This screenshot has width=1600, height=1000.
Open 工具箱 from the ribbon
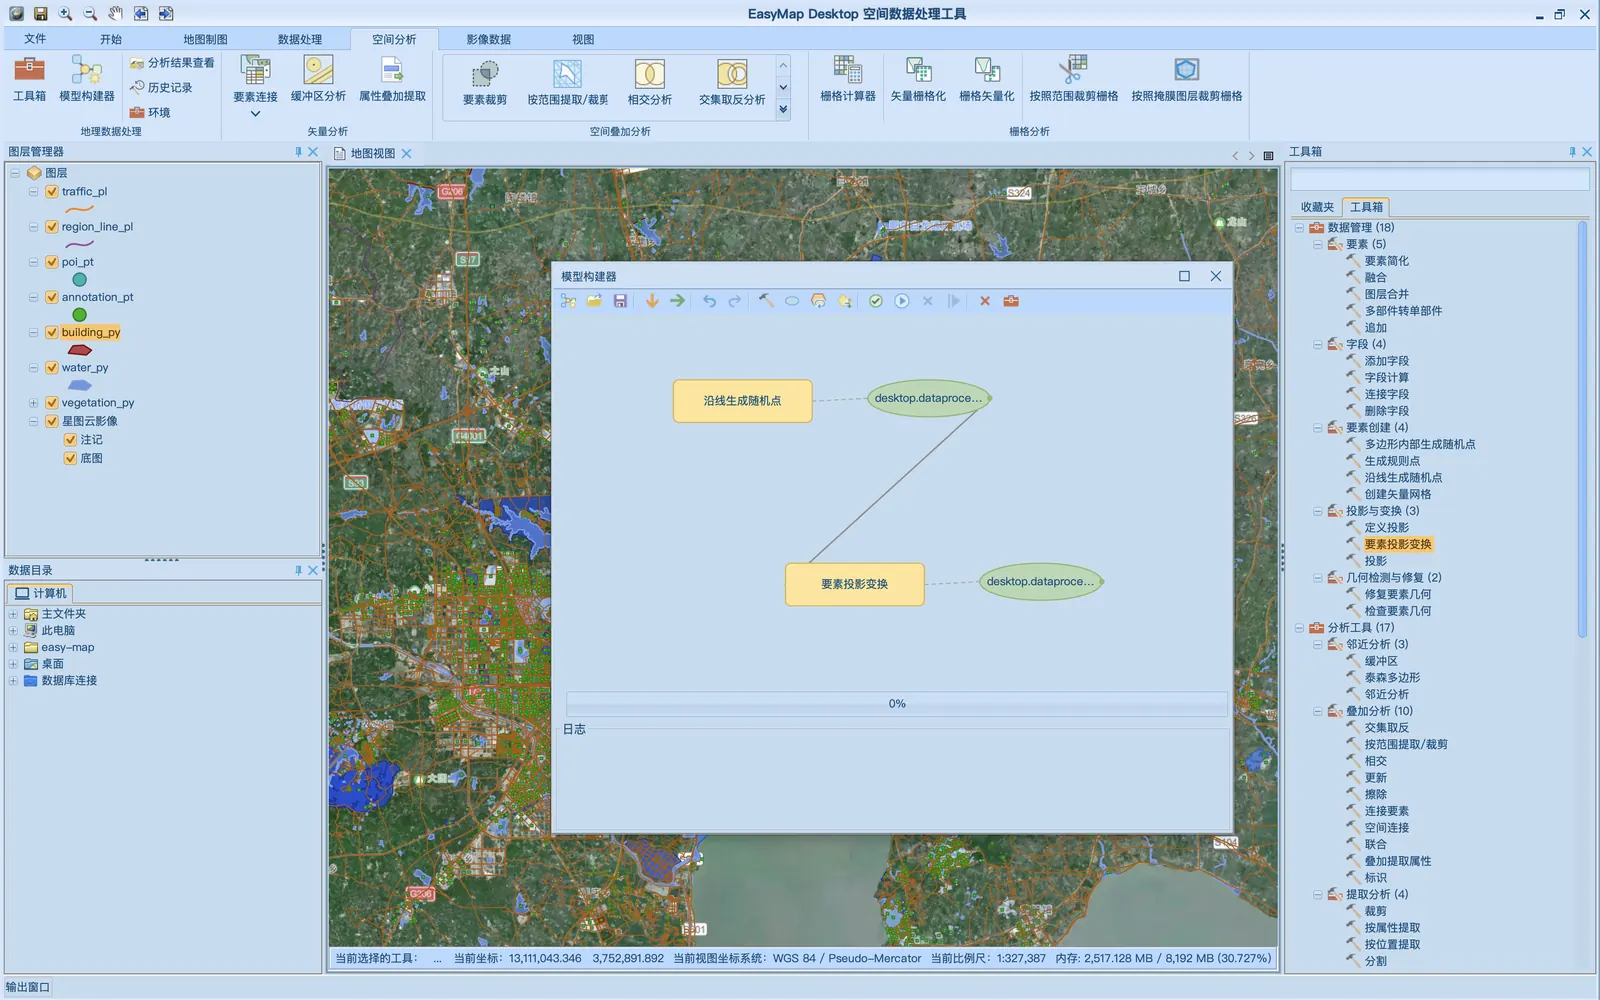coord(29,79)
